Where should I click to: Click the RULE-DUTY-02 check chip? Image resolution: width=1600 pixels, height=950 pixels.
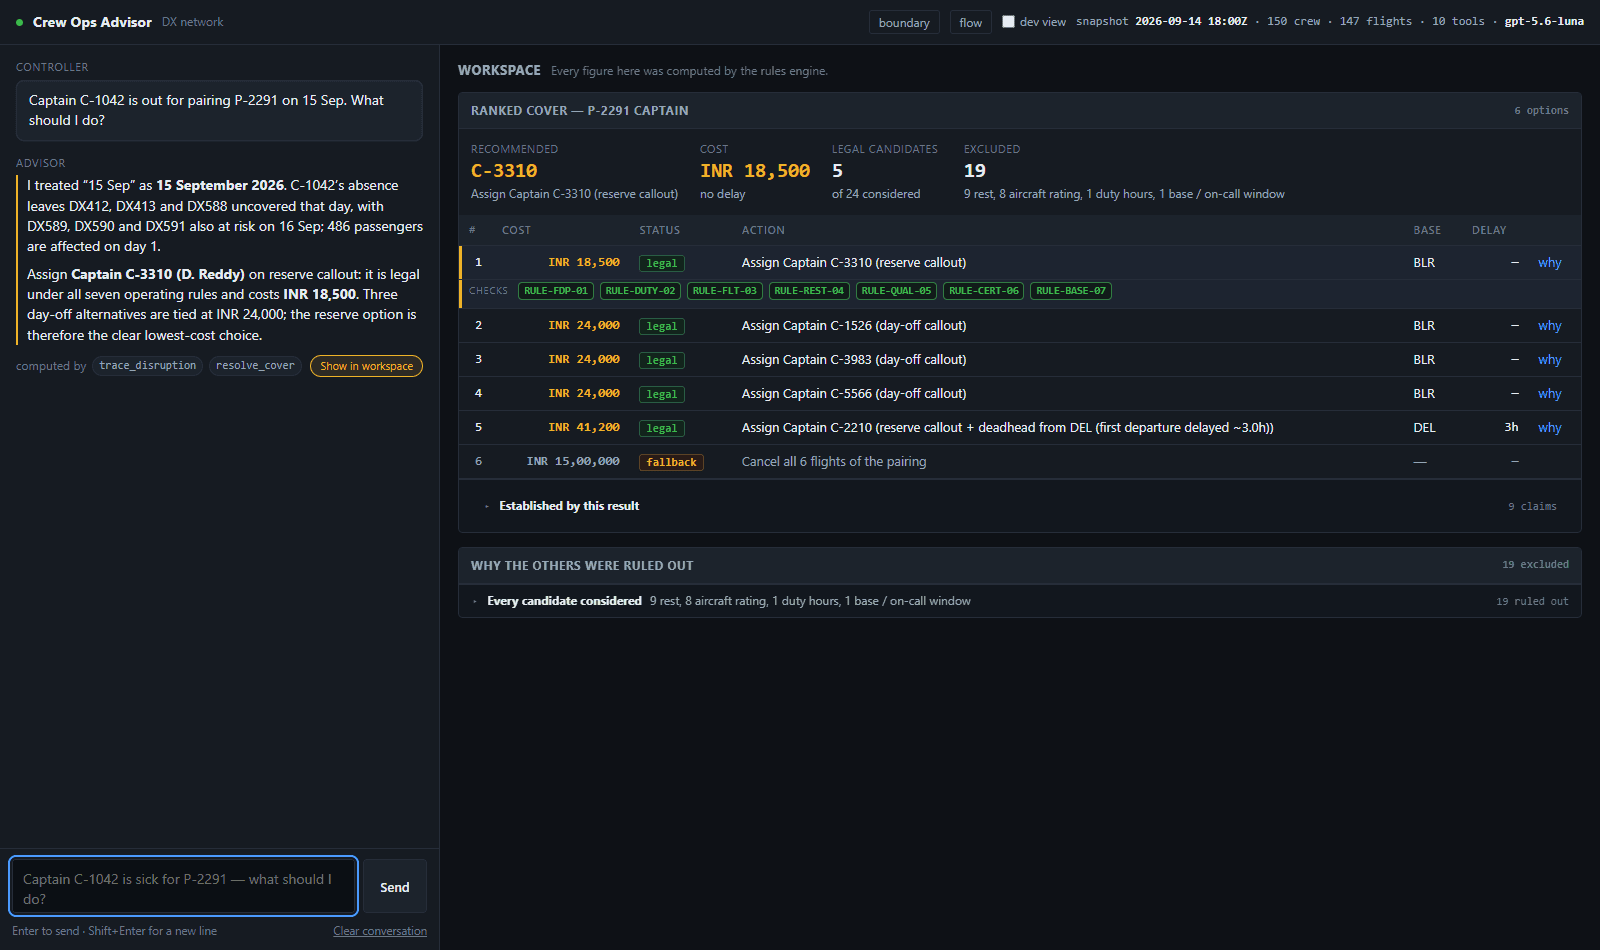pyautogui.click(x=641, y=291)
